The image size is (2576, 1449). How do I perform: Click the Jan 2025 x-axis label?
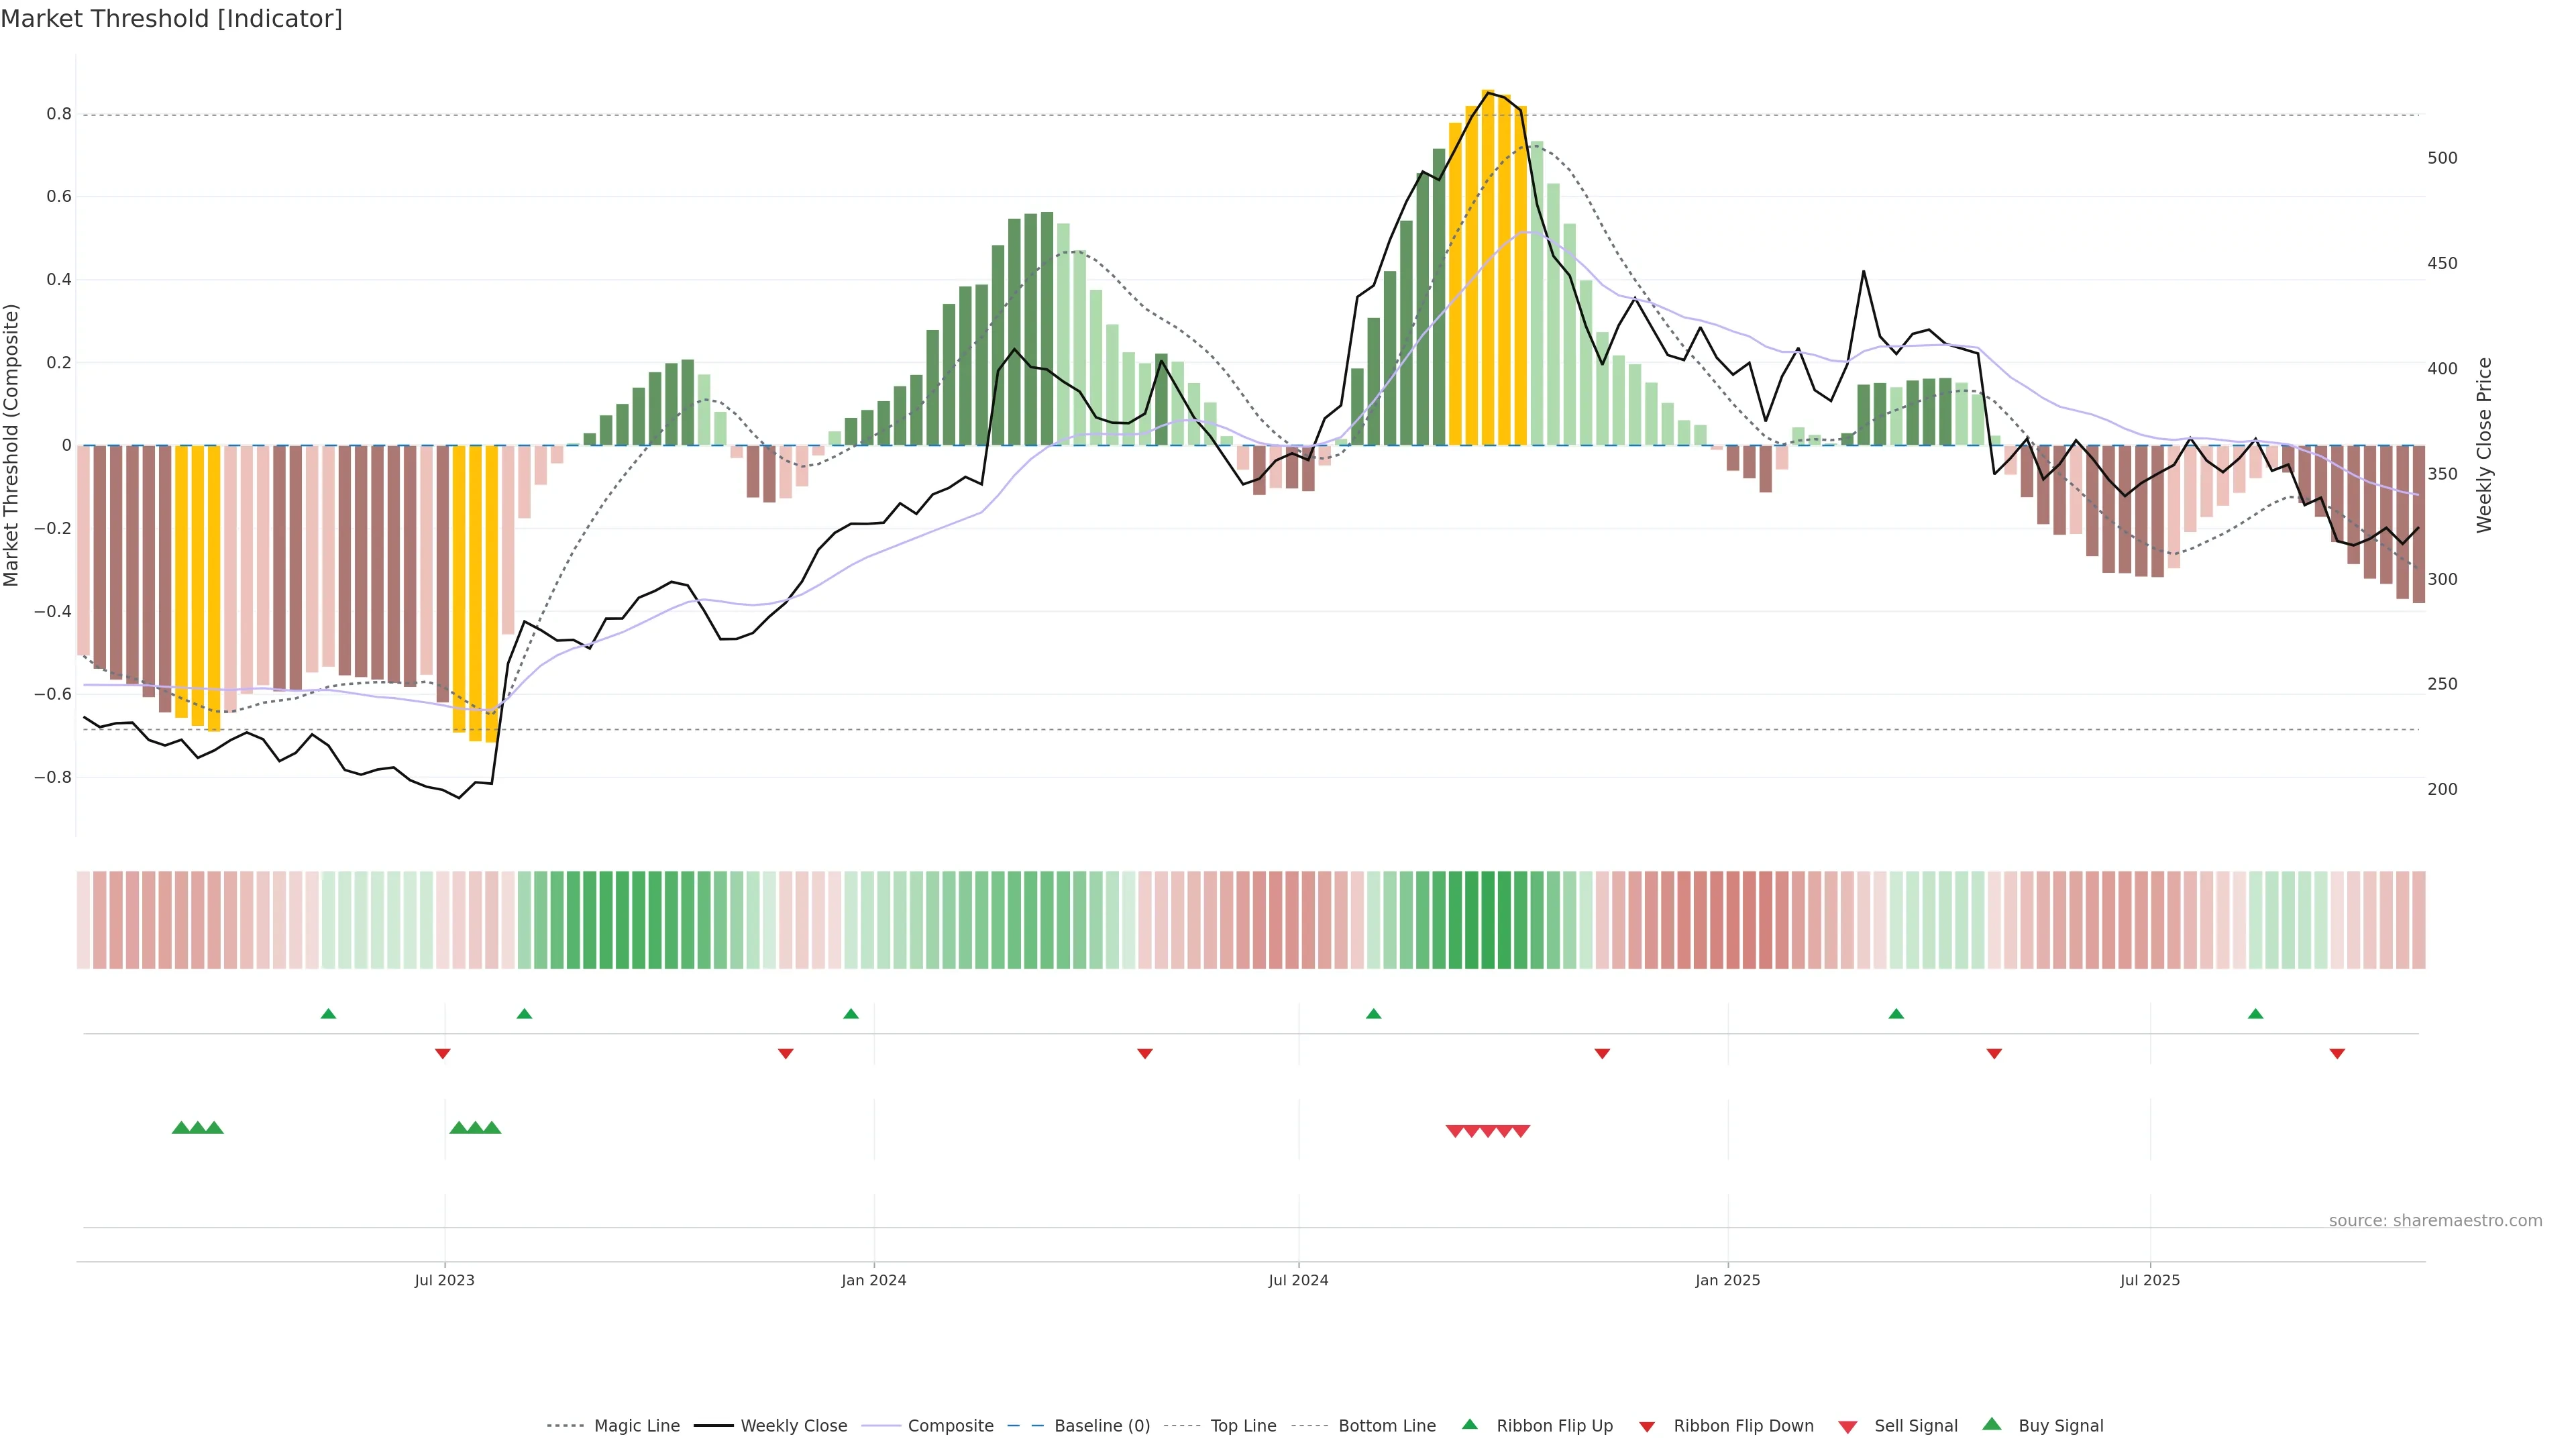coord(1727,1280)
